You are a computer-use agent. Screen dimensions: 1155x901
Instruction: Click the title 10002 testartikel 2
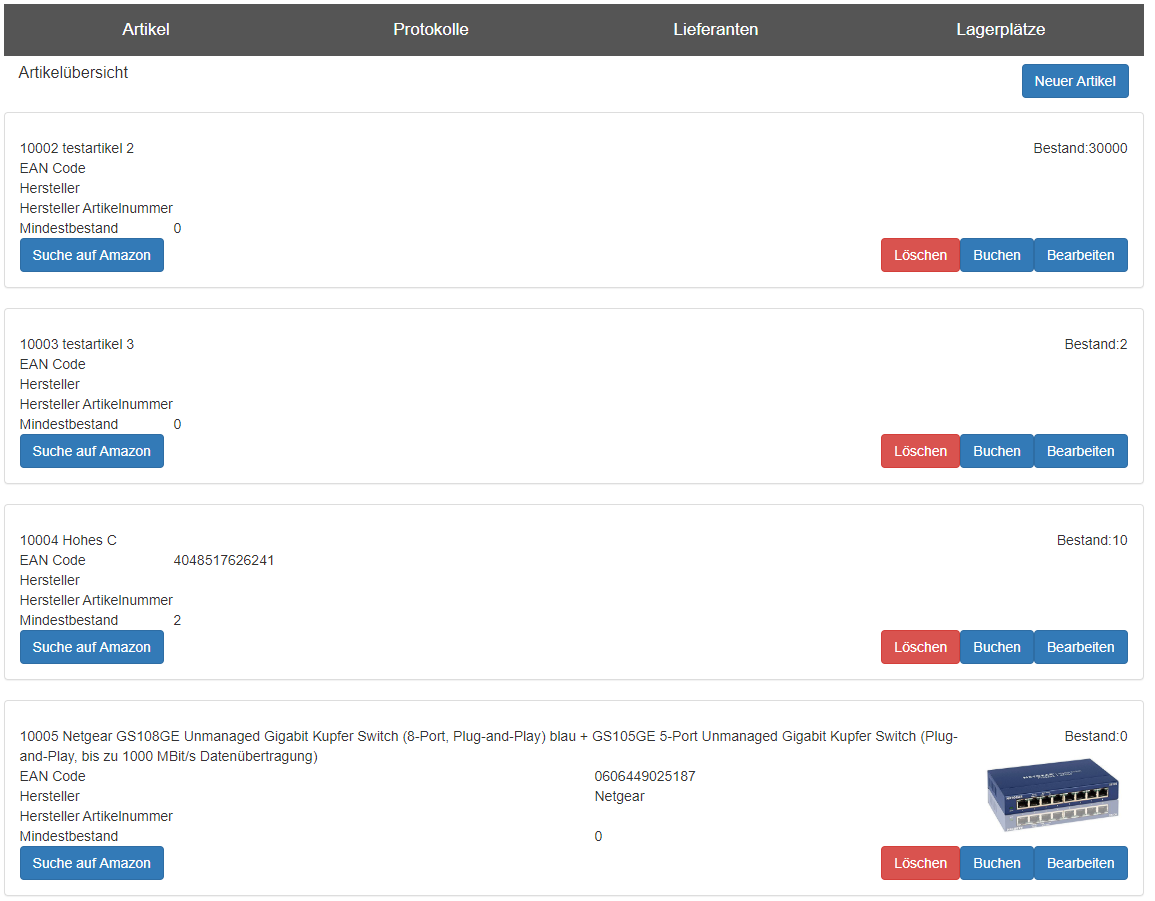coord(77,148)
